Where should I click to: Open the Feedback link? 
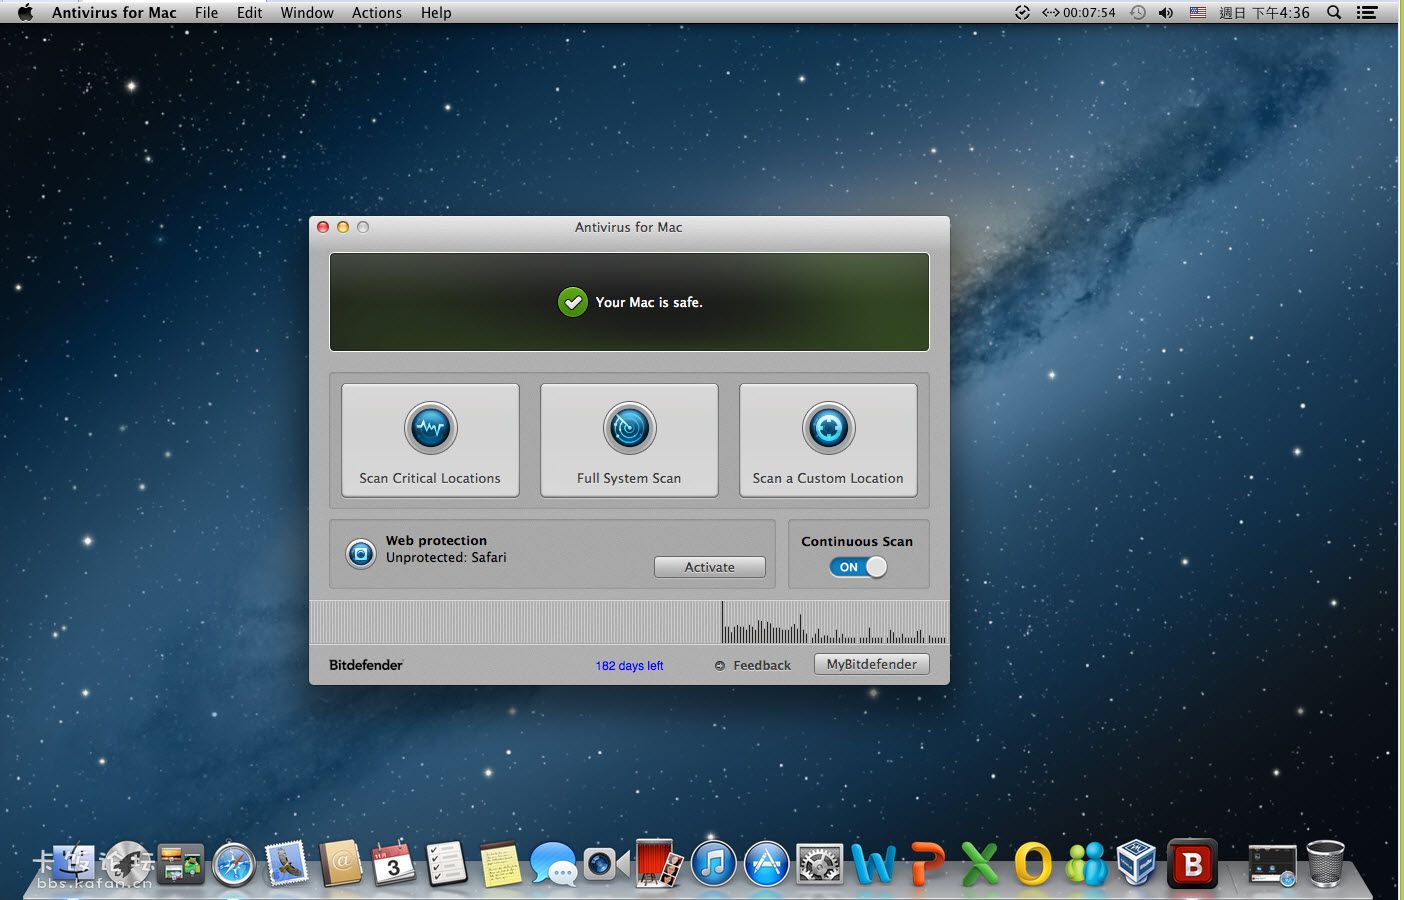point(762,666)
